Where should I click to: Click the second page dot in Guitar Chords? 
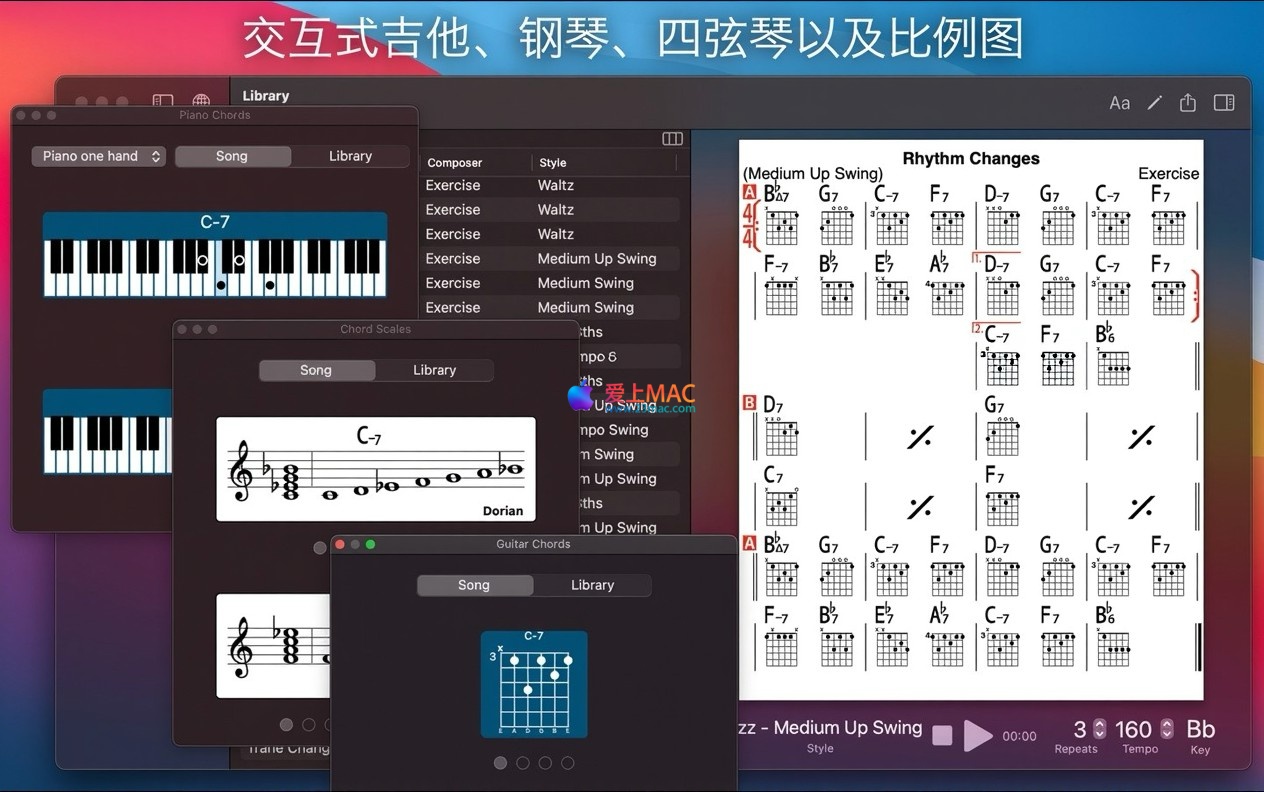(523, 763)
